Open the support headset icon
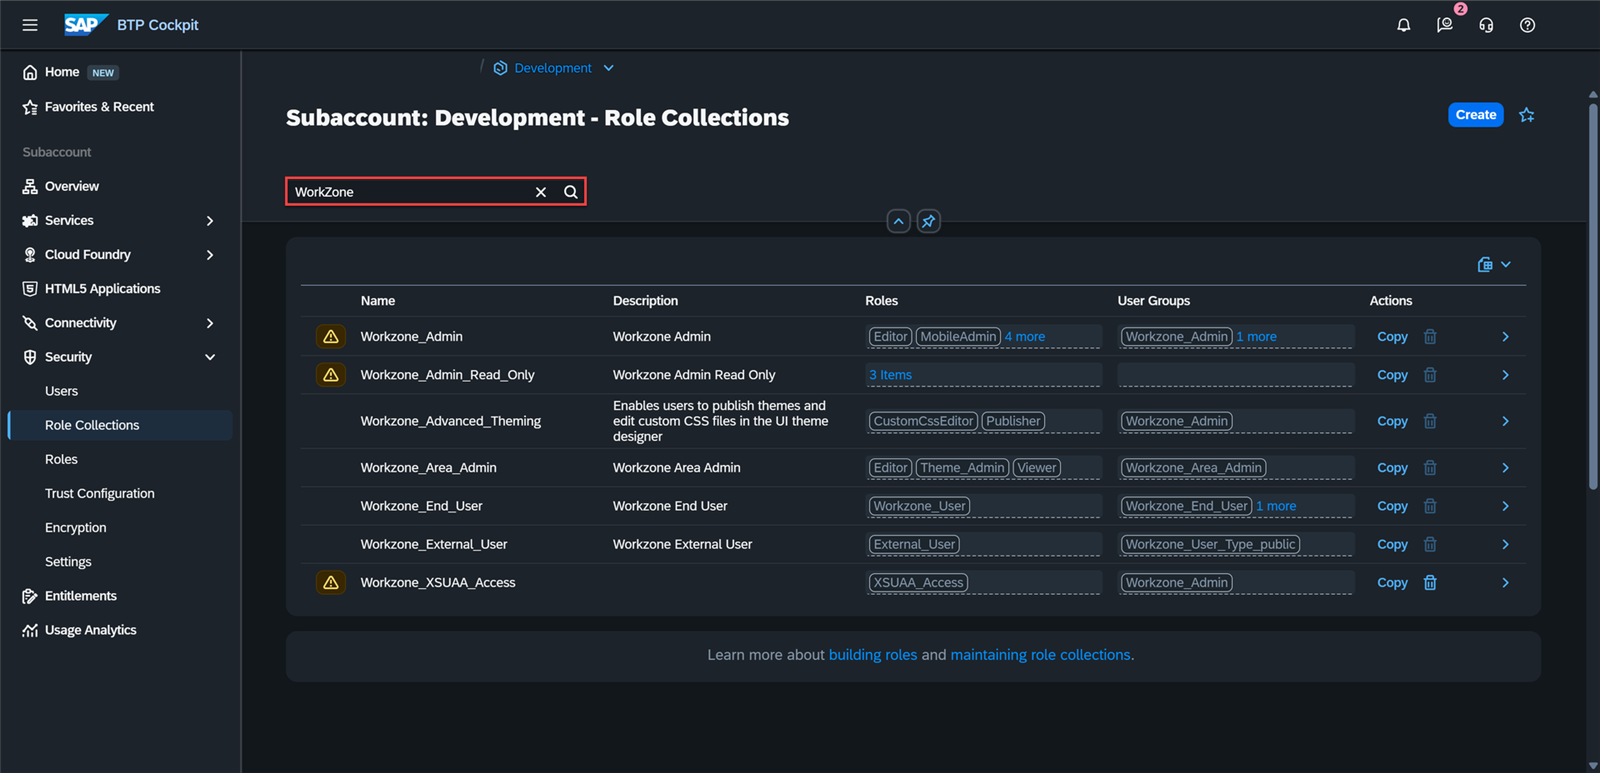The width and height of the screenshot is (1600, 773). pos(1486,25)
